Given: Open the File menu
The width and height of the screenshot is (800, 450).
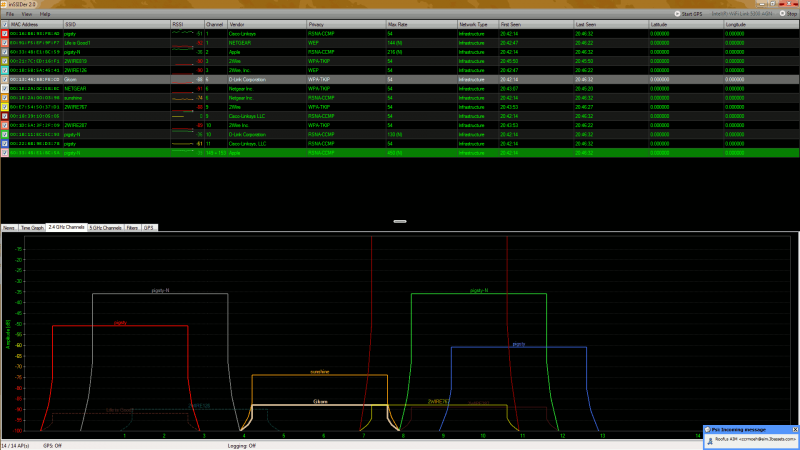Looking at the screenshot, I should coord(9,14).
